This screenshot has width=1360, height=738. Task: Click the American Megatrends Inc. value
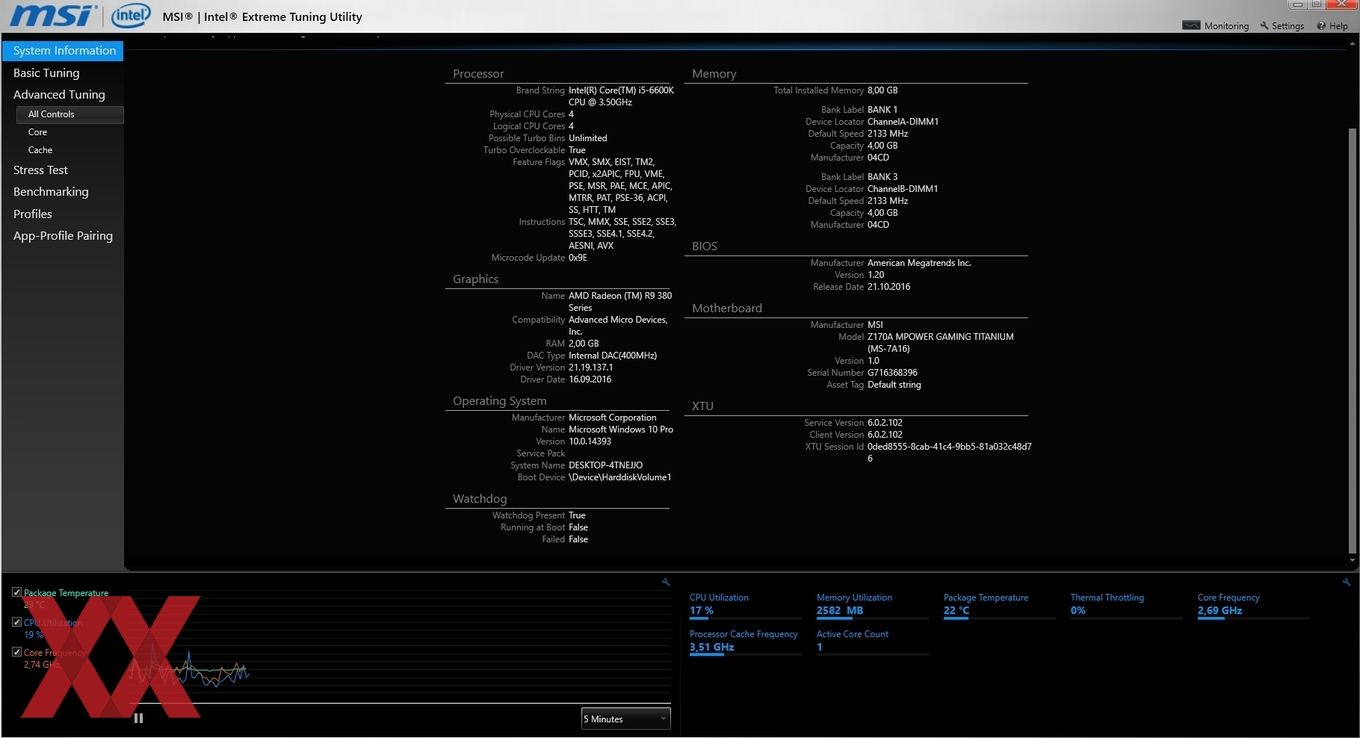(x=919, y=263)
